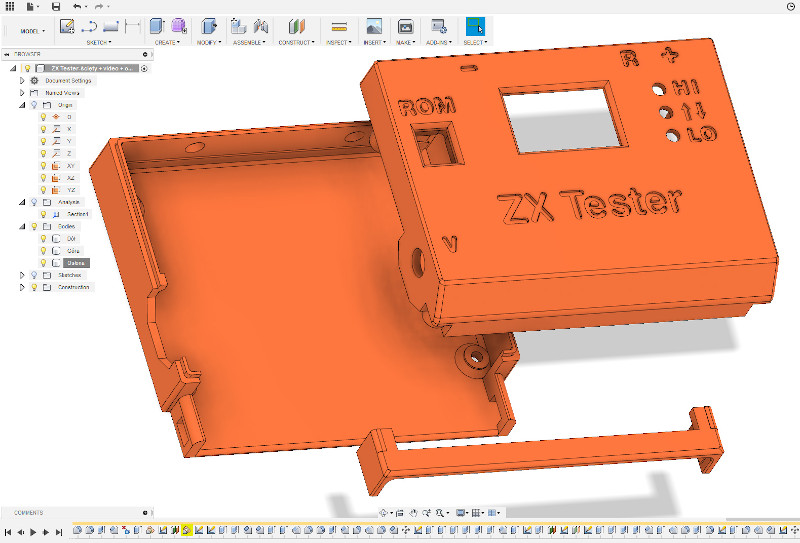The image size is (800, 543).
Task: Select the Scripts and Add-Ins icon
Action: [x=439, y=26]
